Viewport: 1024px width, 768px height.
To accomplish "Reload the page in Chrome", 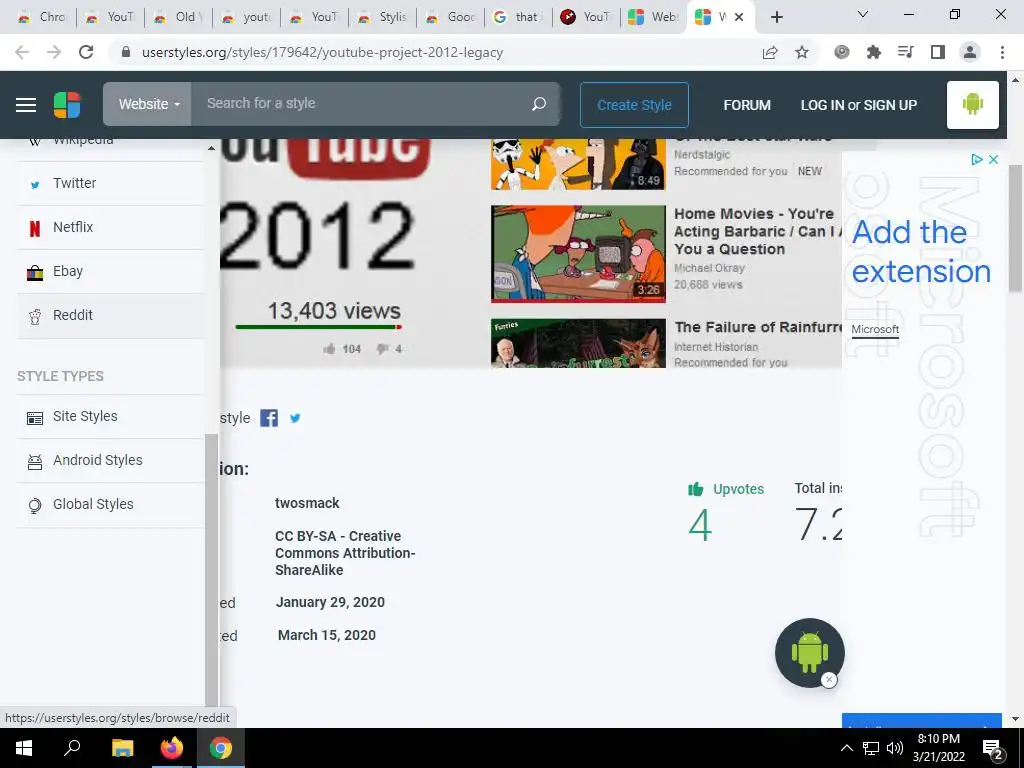I will point(86,52).
